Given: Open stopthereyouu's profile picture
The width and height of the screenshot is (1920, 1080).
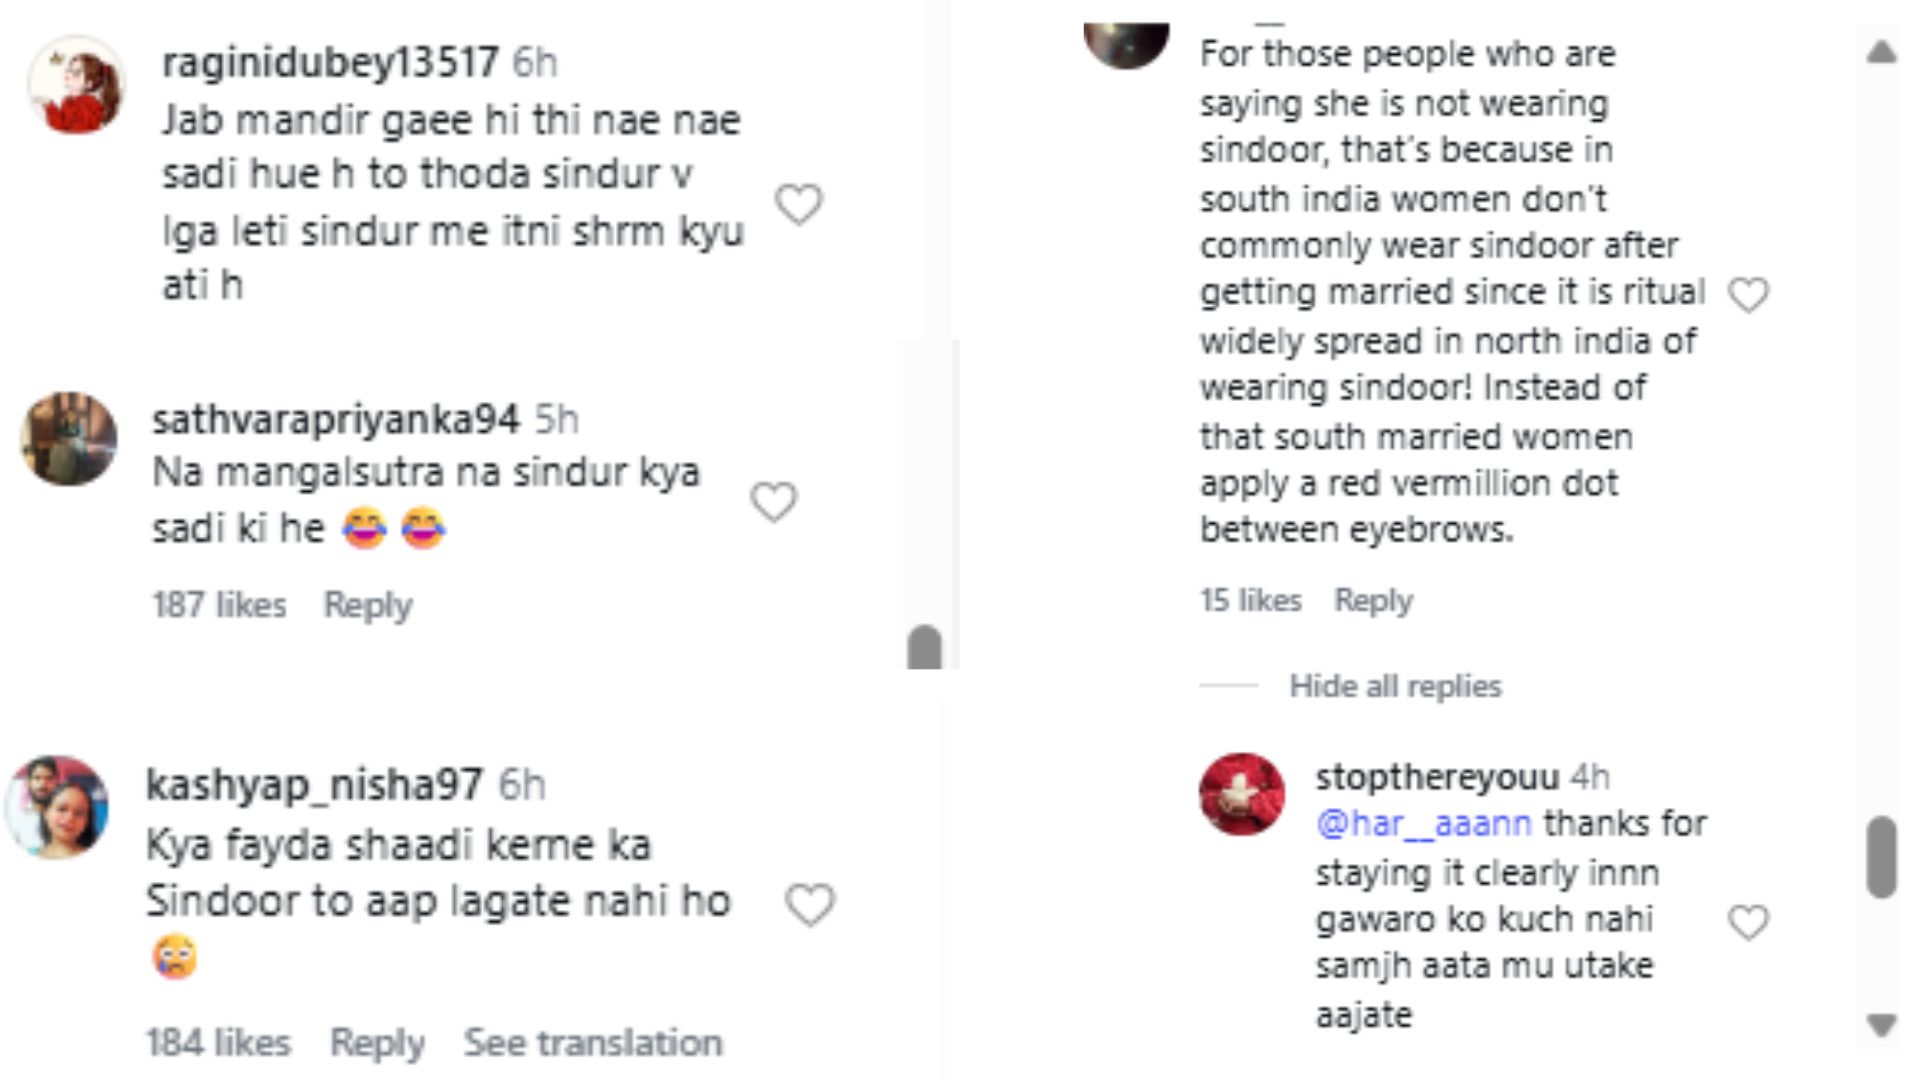Looking at the screenshot, I should [1241, 794].
